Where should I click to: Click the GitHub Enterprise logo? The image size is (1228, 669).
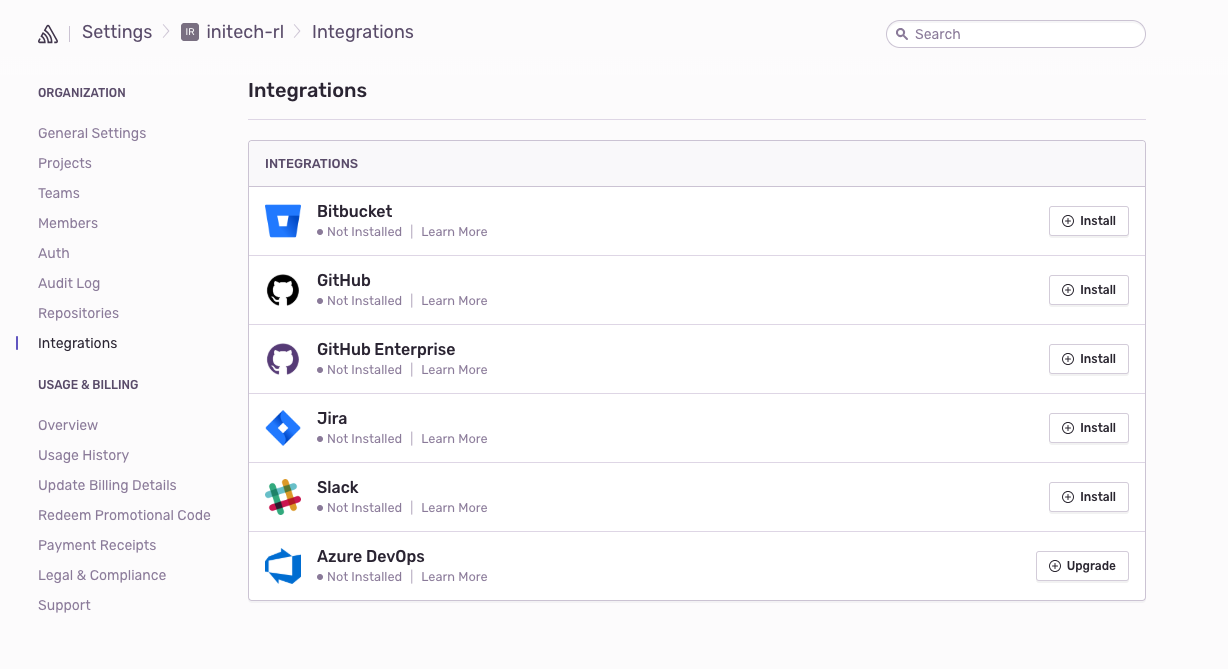pyautogui.click(x=283, y=359)
